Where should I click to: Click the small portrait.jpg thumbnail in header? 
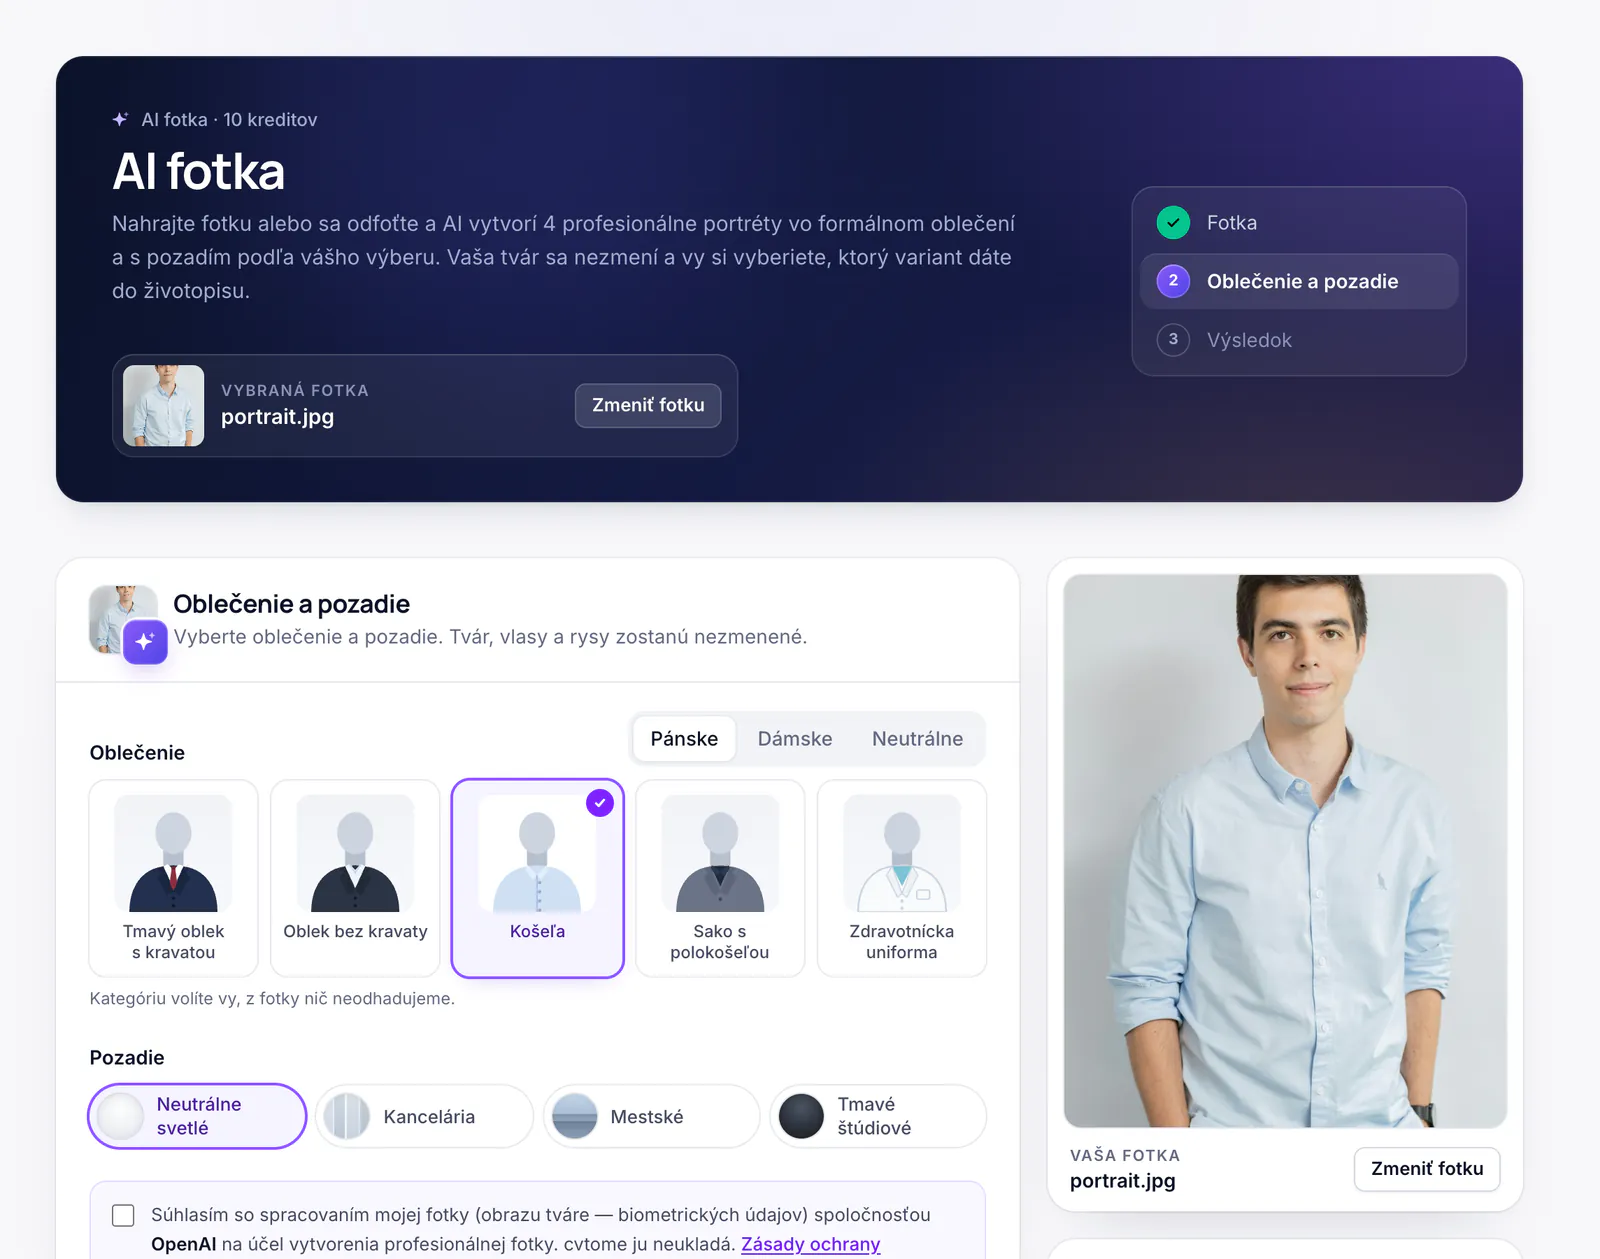[163, 405]
